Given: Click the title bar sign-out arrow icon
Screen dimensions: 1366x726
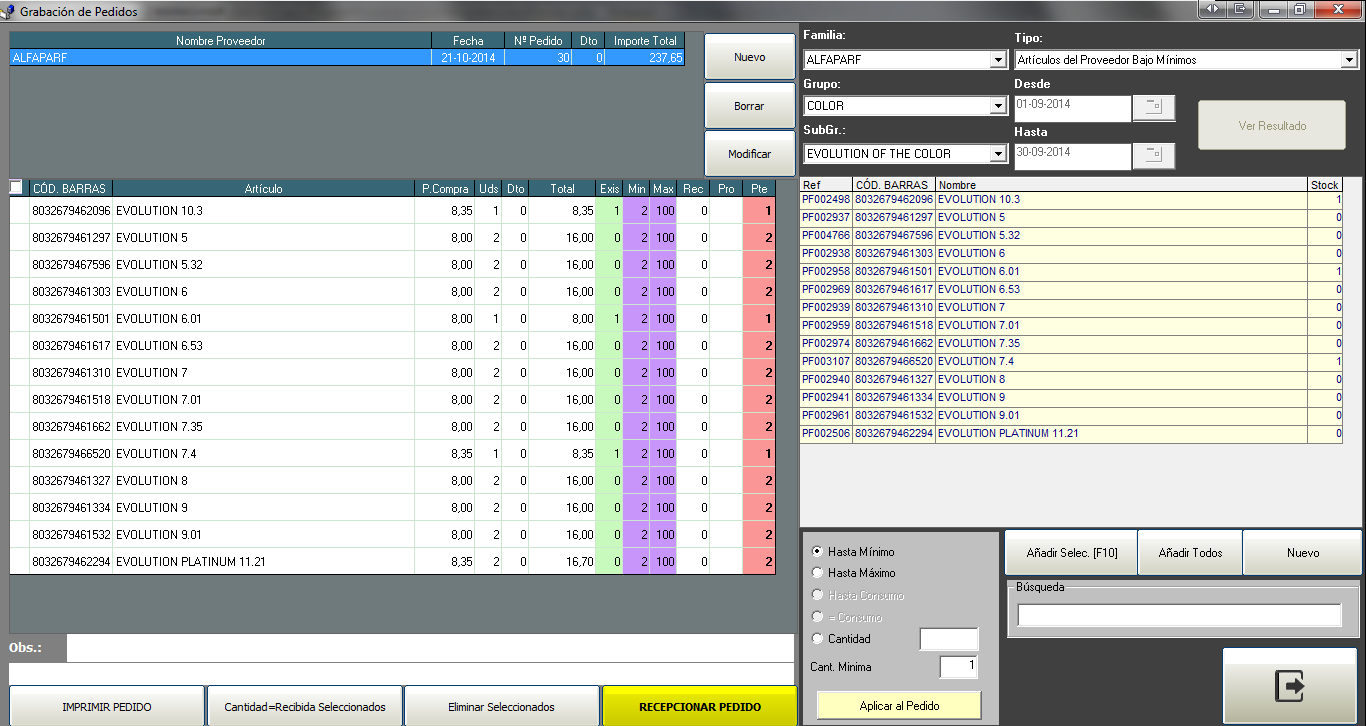Looking at the screenshot, I should (x=1239, y=9).
